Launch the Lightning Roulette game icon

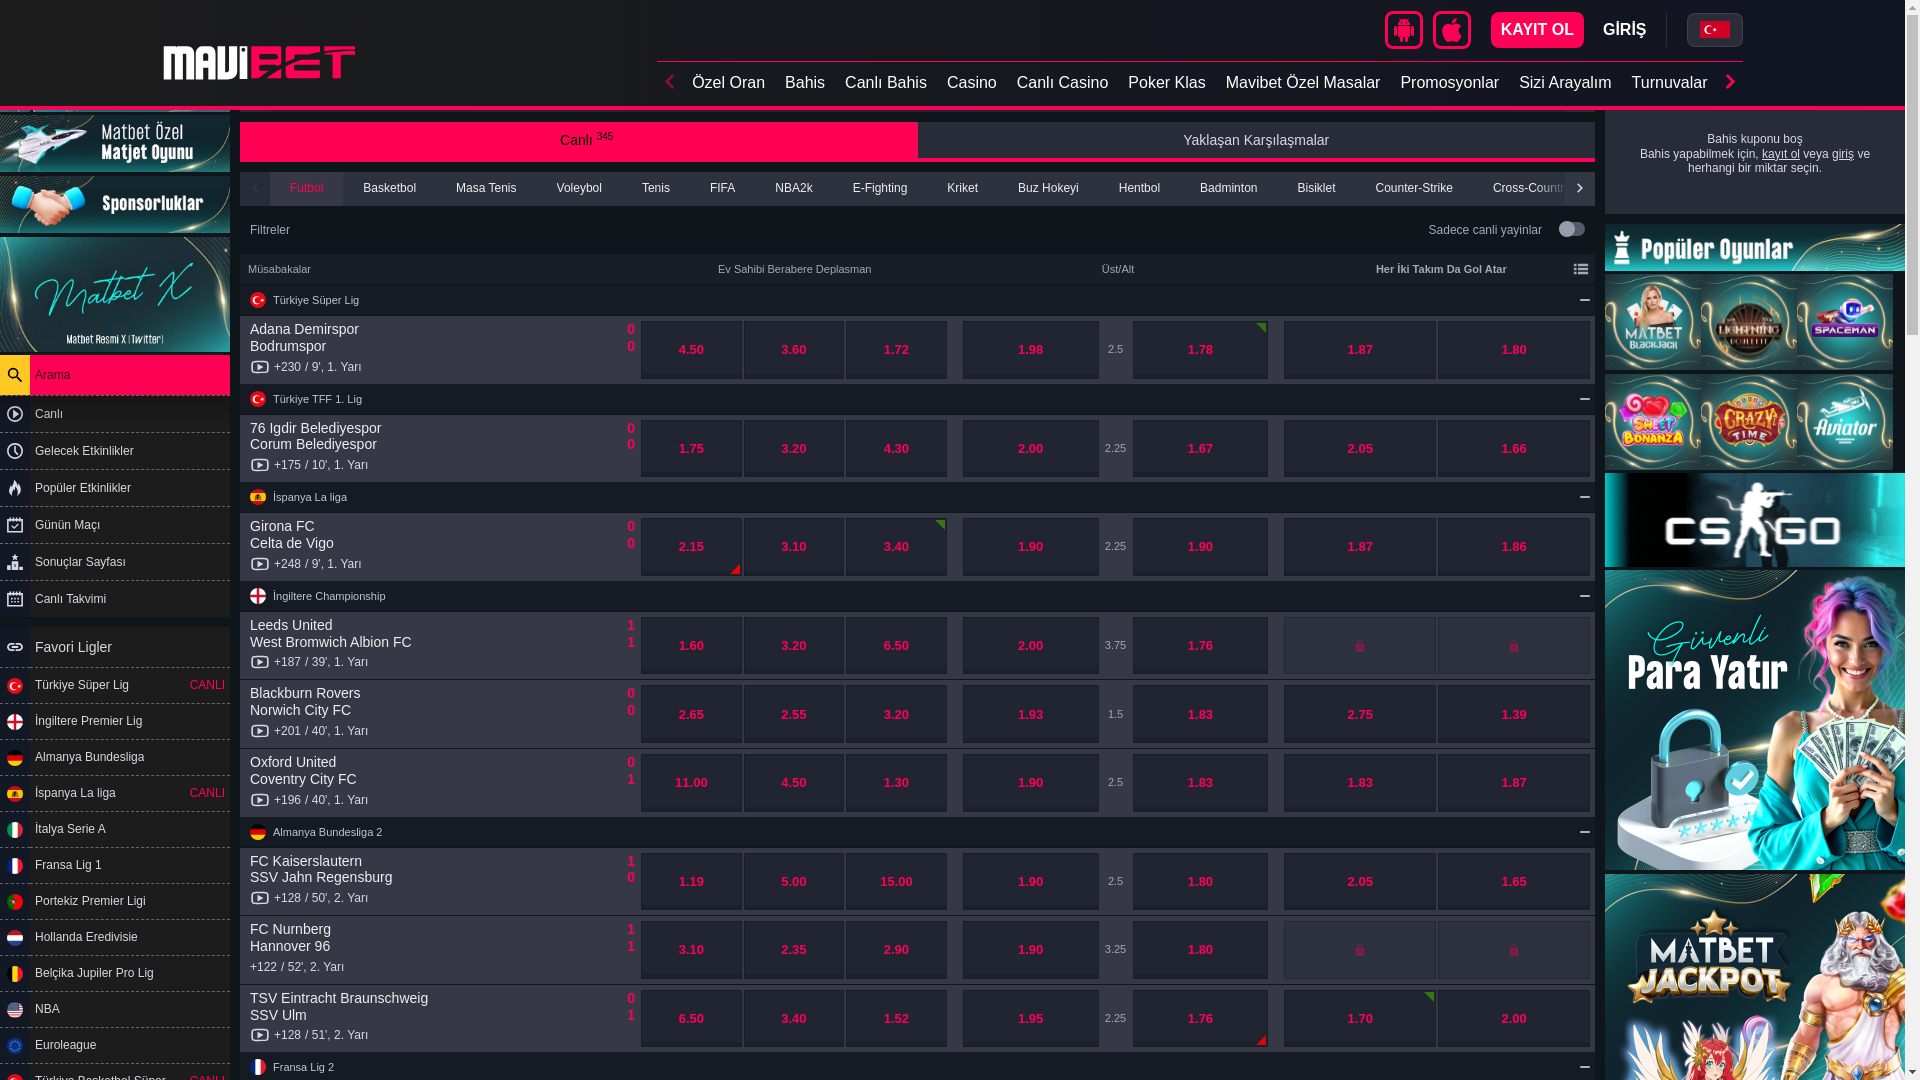tap(1748, 323)
